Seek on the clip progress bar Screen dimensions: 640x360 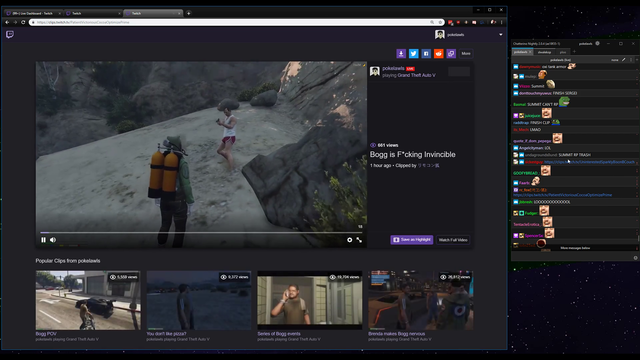[201, 233]
